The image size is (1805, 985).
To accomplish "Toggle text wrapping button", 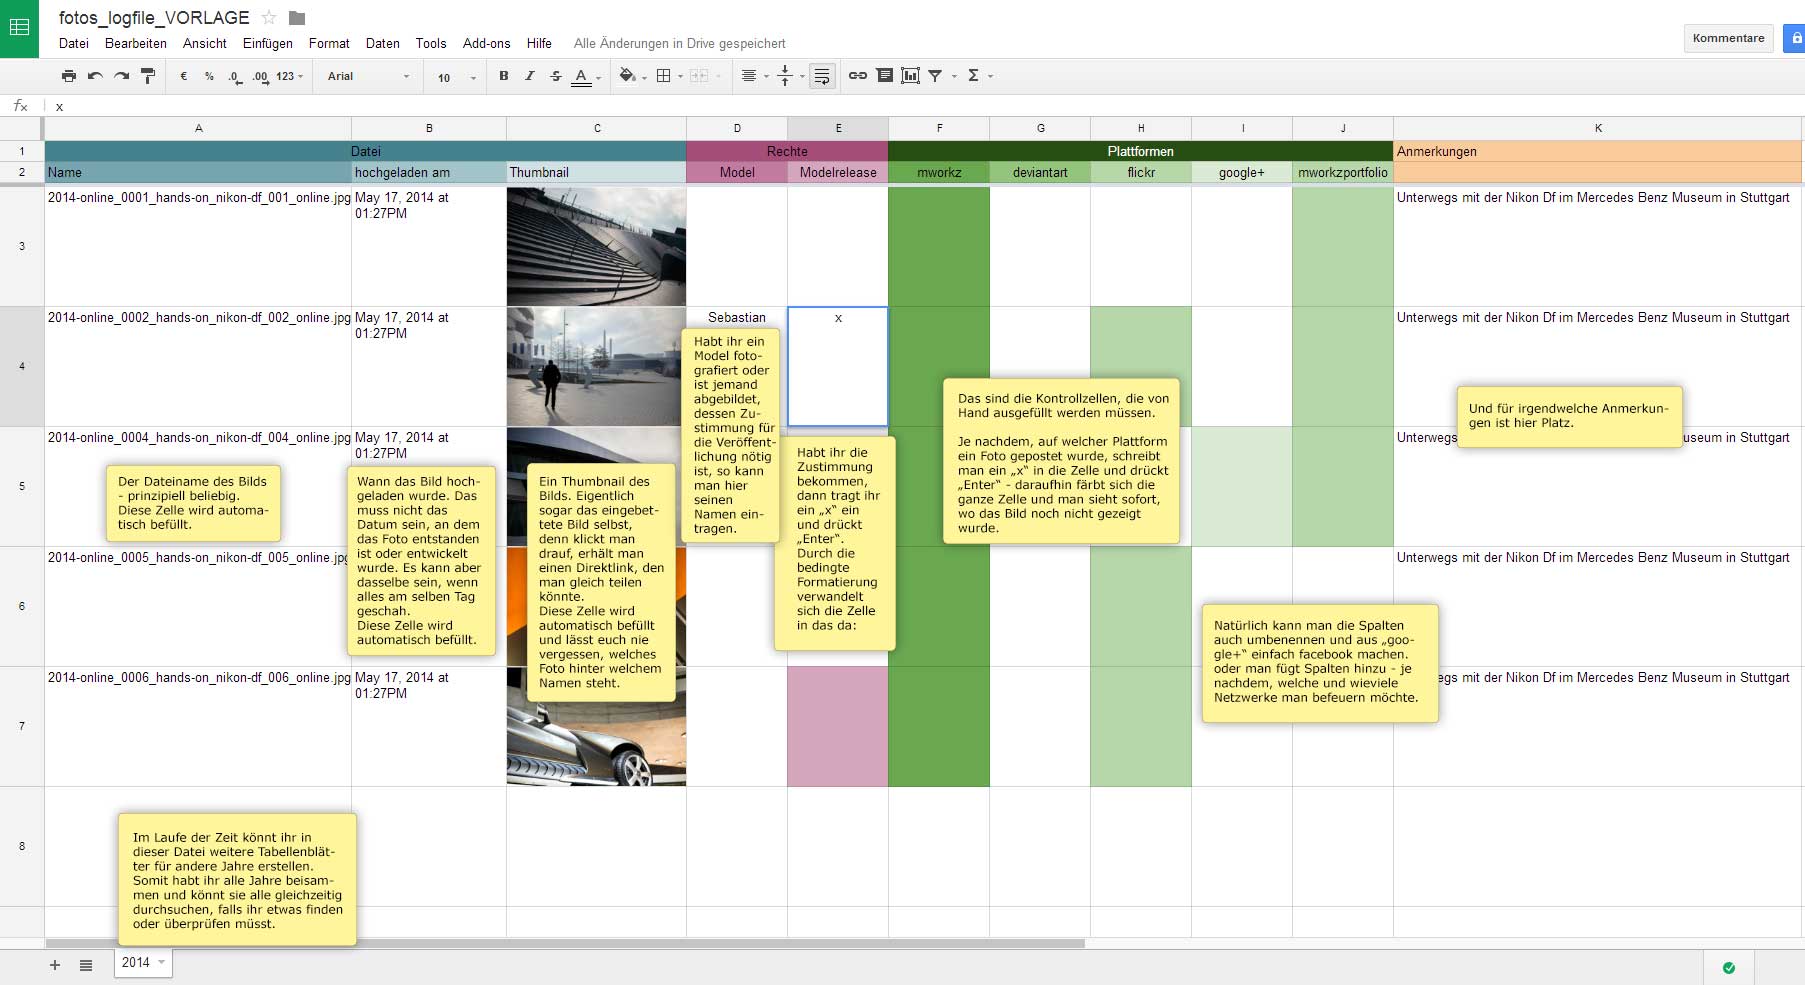I will point(822,76).
